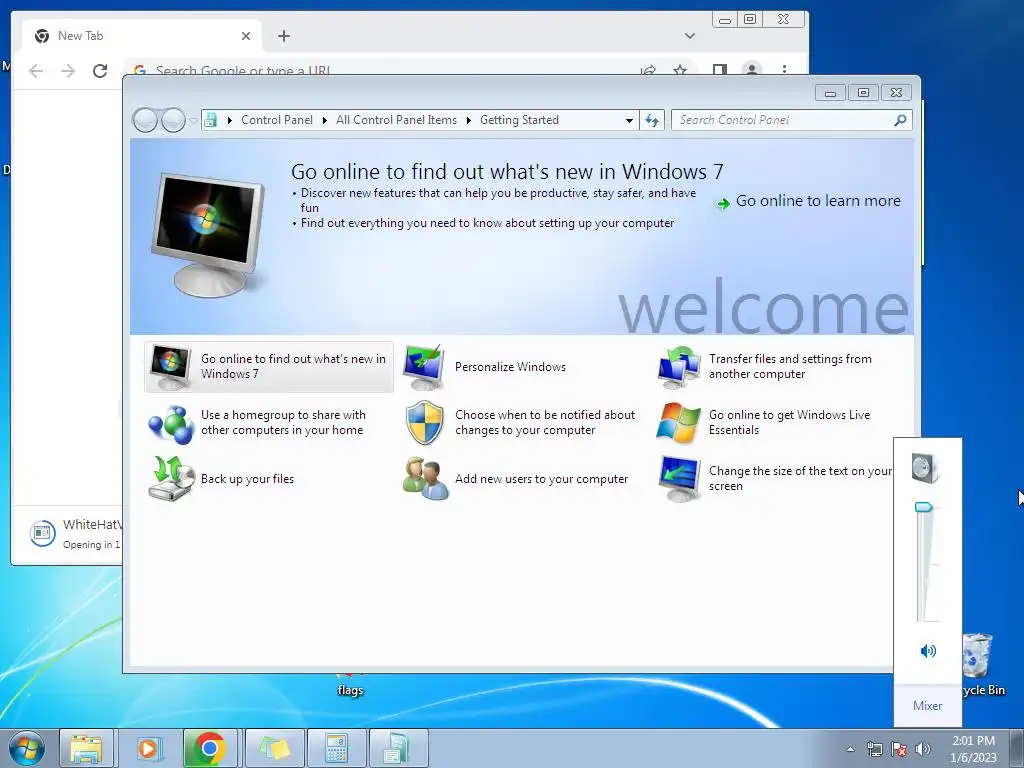Toggle Chrome side panel icon
This screenshot has width=1024, height=768.
[x=720, y=69]
